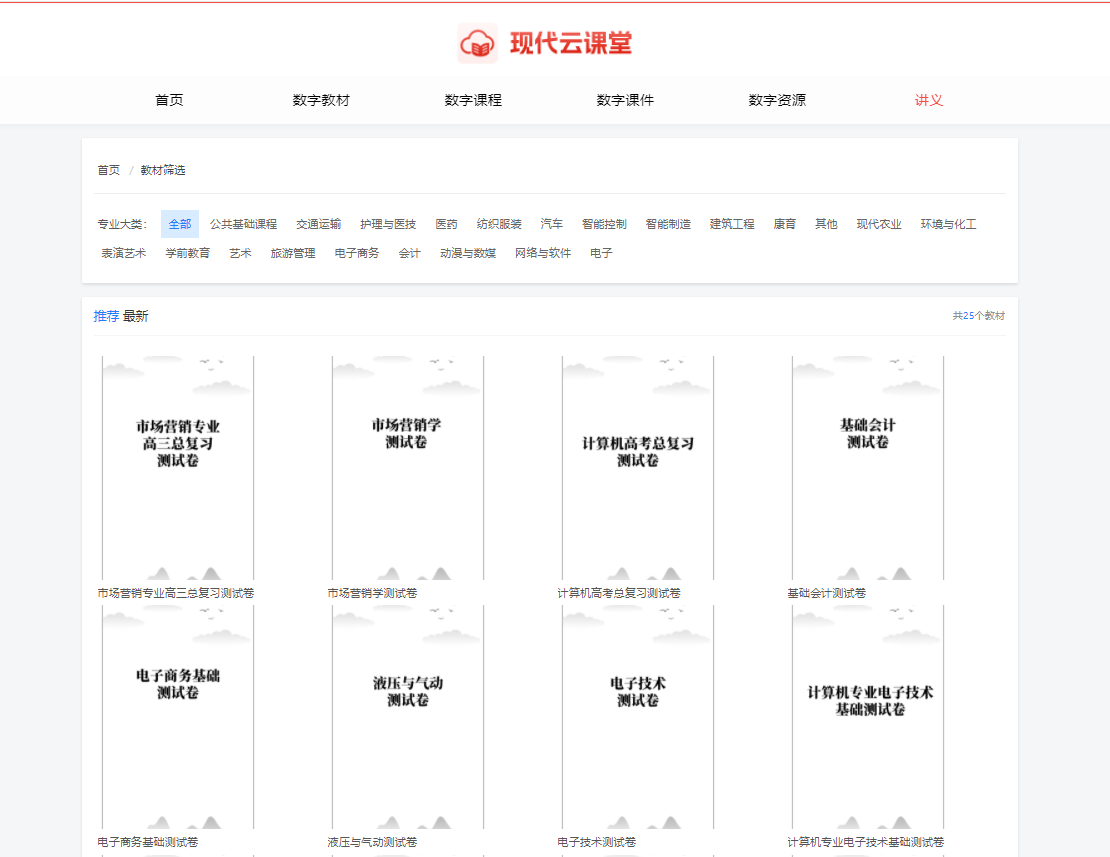Screen dimensions: 1110x857
Task: Open the 数字资源 navigation item
Action: point(777,100)
